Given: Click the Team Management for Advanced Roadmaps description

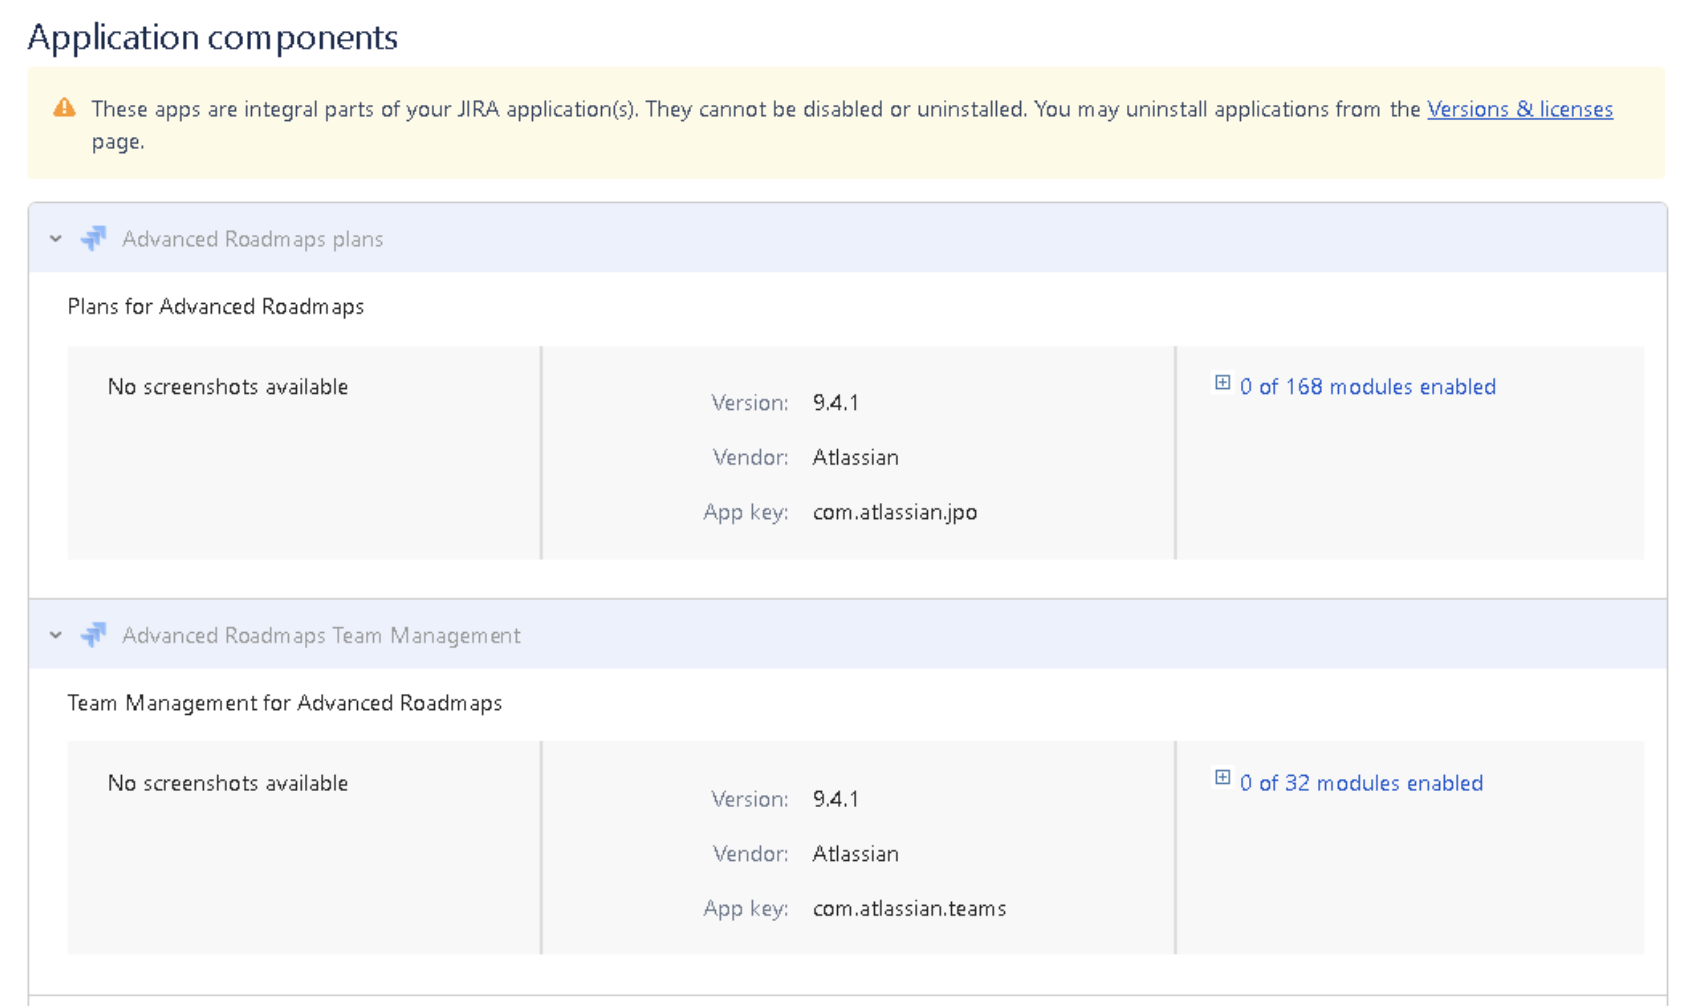Looking at the screenshot, I should click(285, 703).
